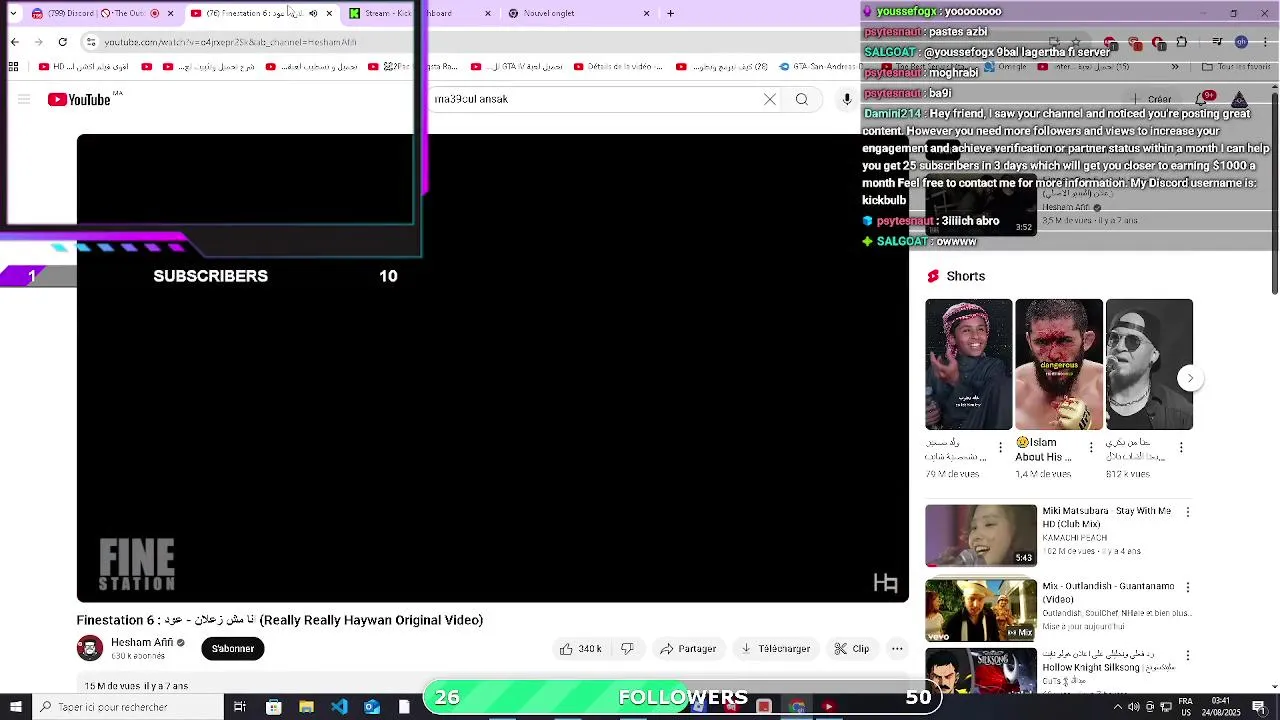Switch to the Nouvel onglet tab

[578, 13]
